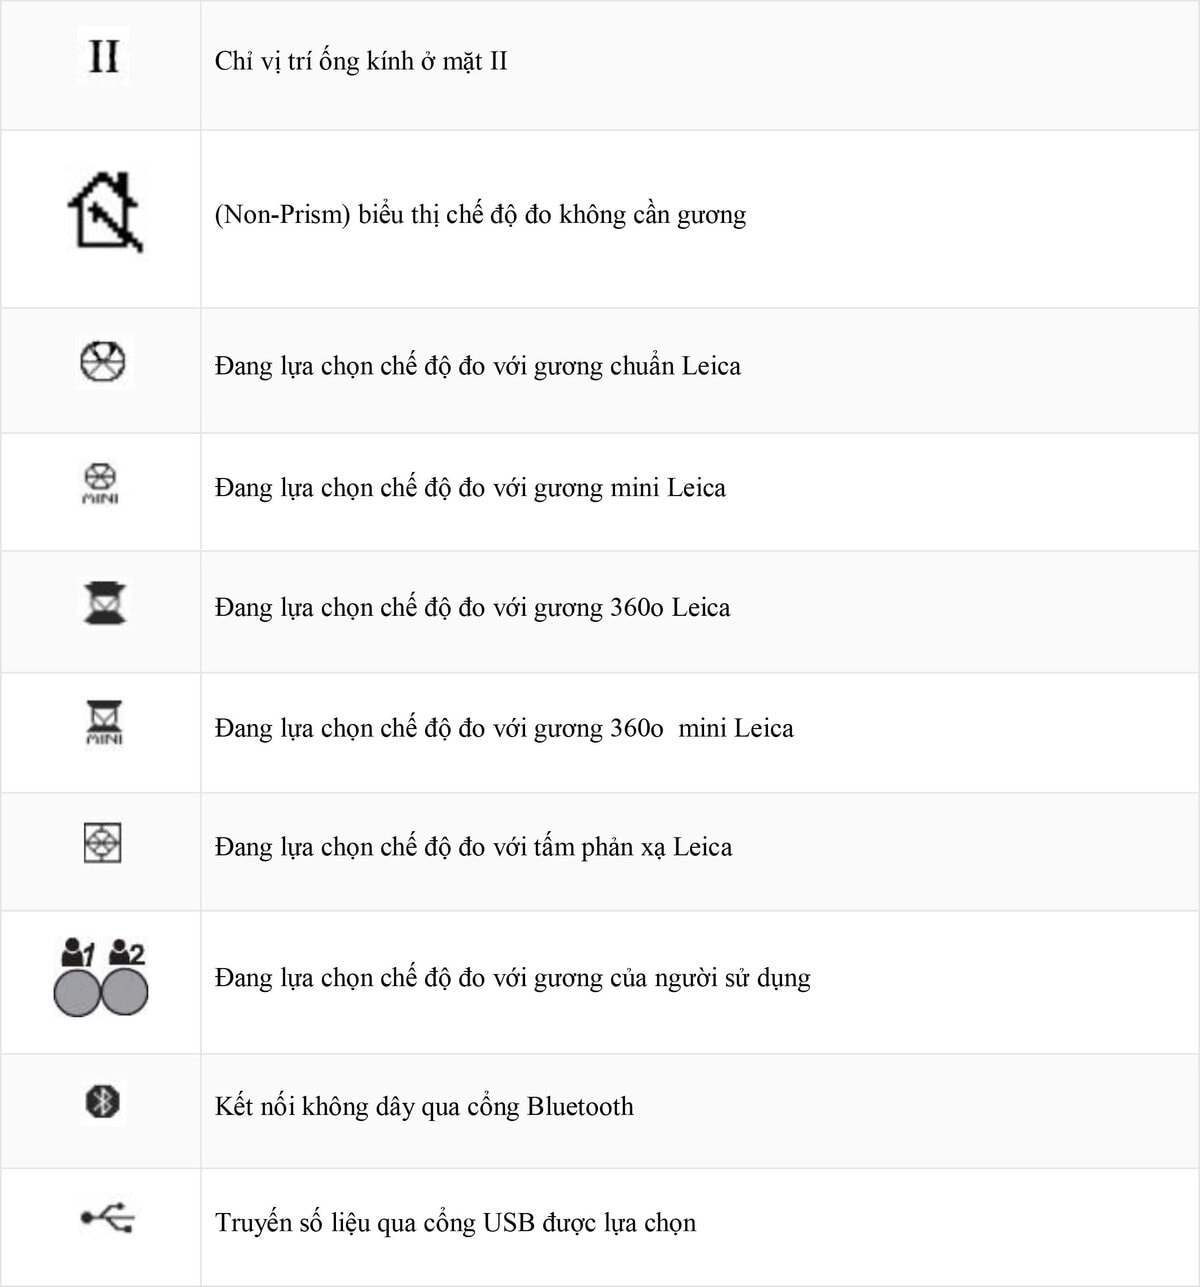Click text "Kết nối không dây qua cổng Bluetooth"
The image size is (1200, 1287).
click(424, 1107)
